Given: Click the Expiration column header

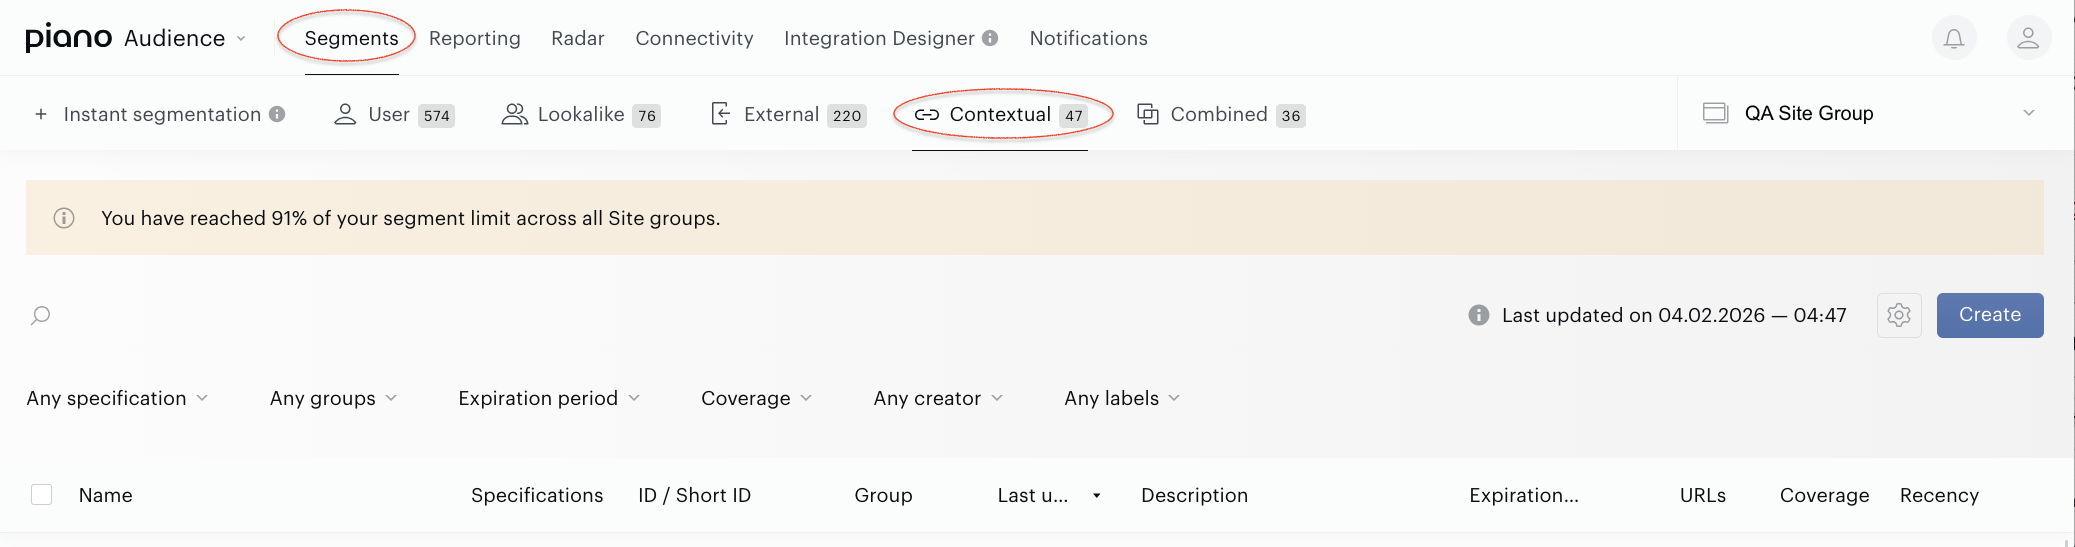Looking at the screenshot, I should point(1524,495).
